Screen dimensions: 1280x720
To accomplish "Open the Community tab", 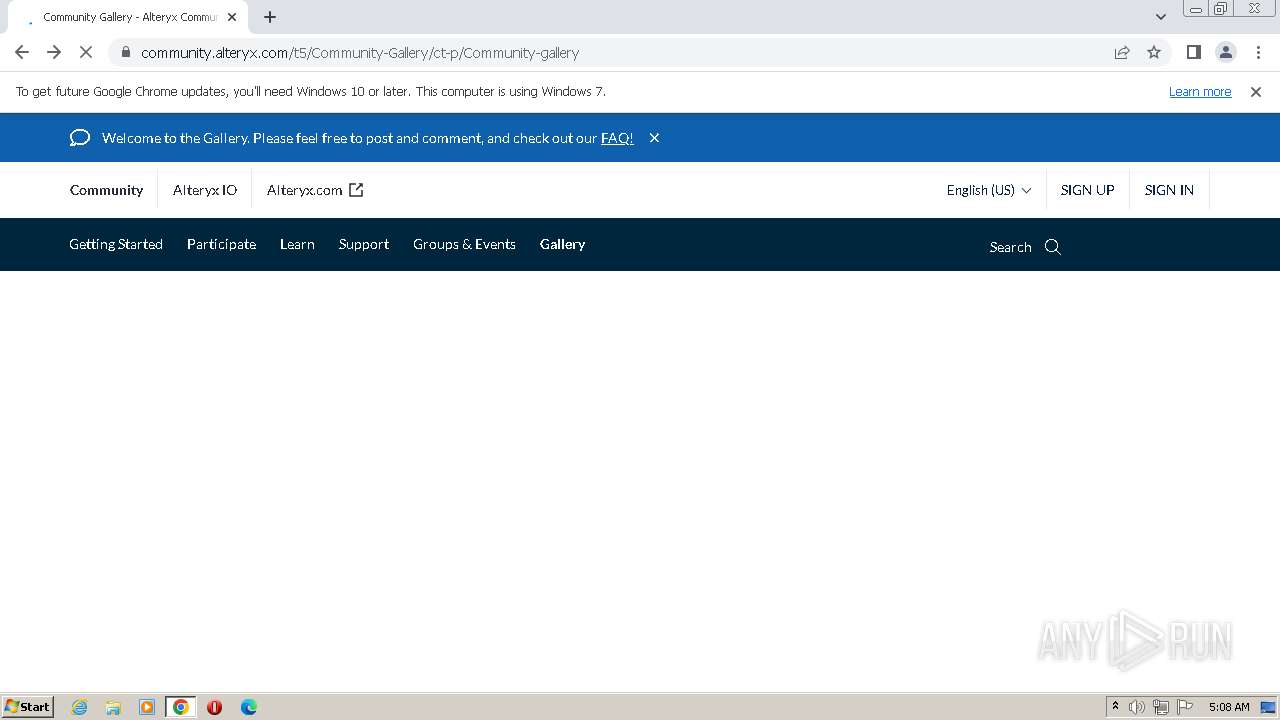I will [106, 190].
